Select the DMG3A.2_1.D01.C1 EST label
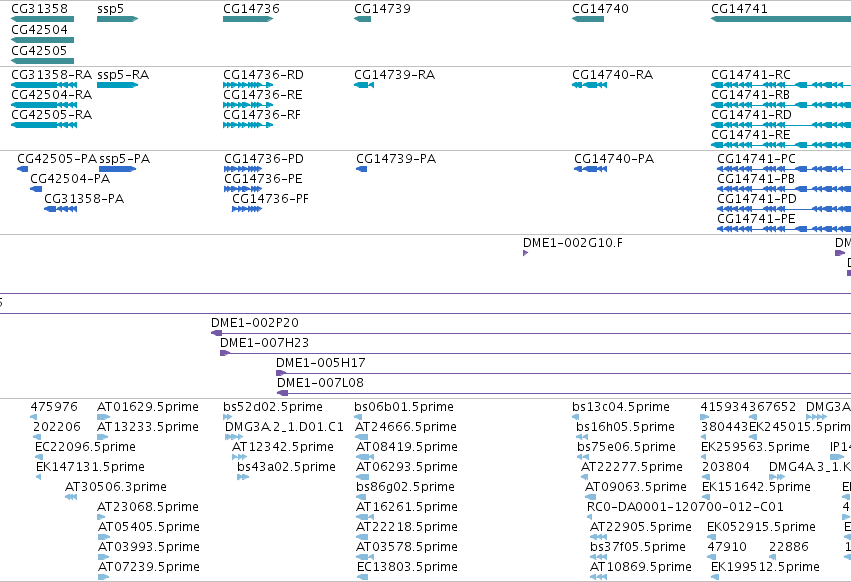The height and width of the screenshot is (582, 851). click(x=284, y=427)
